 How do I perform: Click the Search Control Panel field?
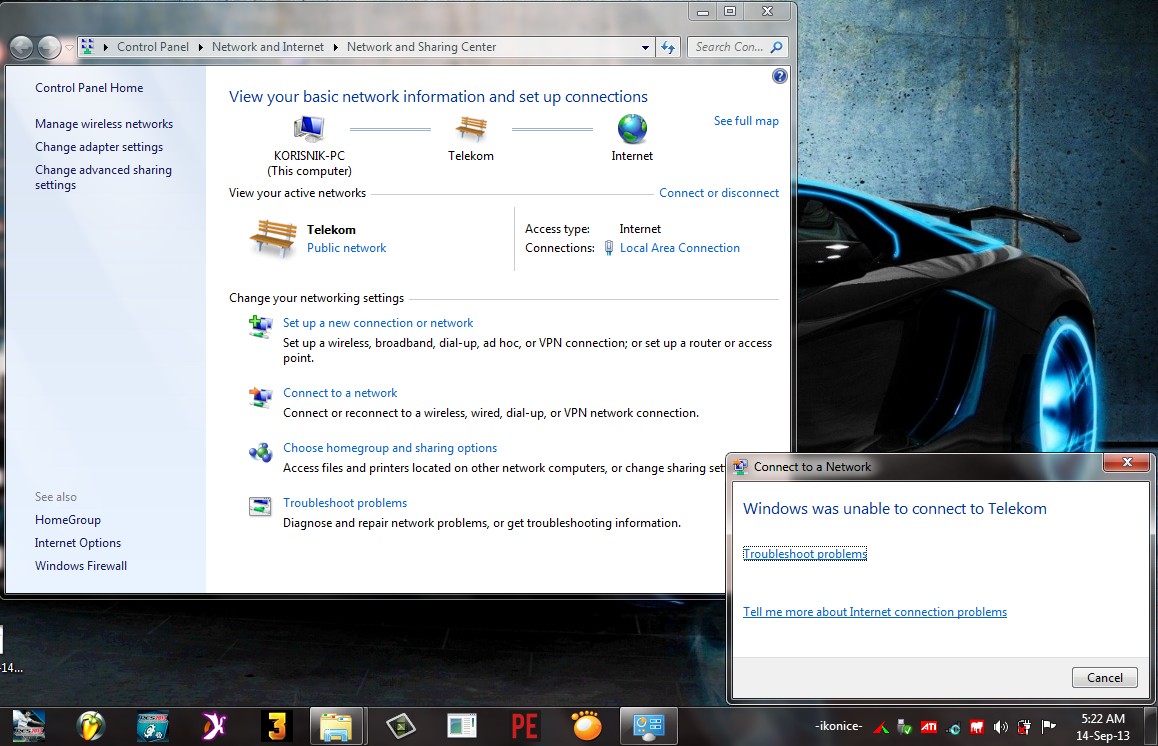coord(730,47)
